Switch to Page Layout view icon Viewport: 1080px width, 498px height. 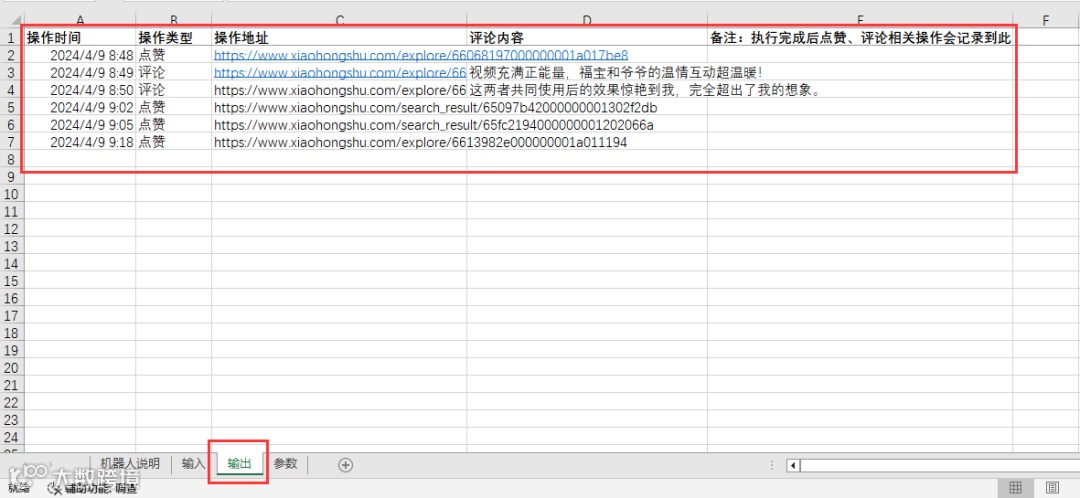click(x=1052, y=488)
